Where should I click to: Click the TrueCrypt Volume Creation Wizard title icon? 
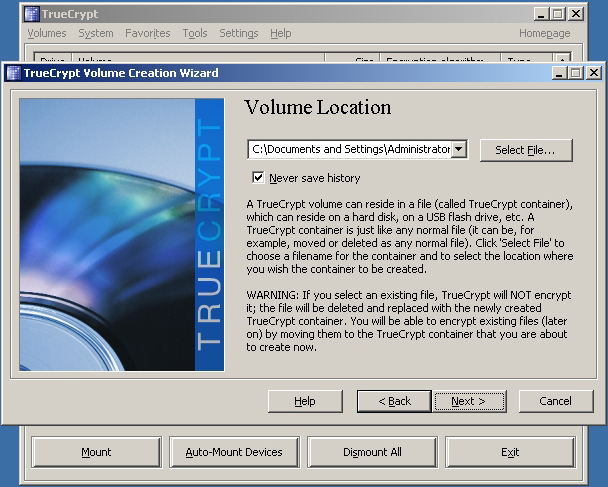coord(14,73)
